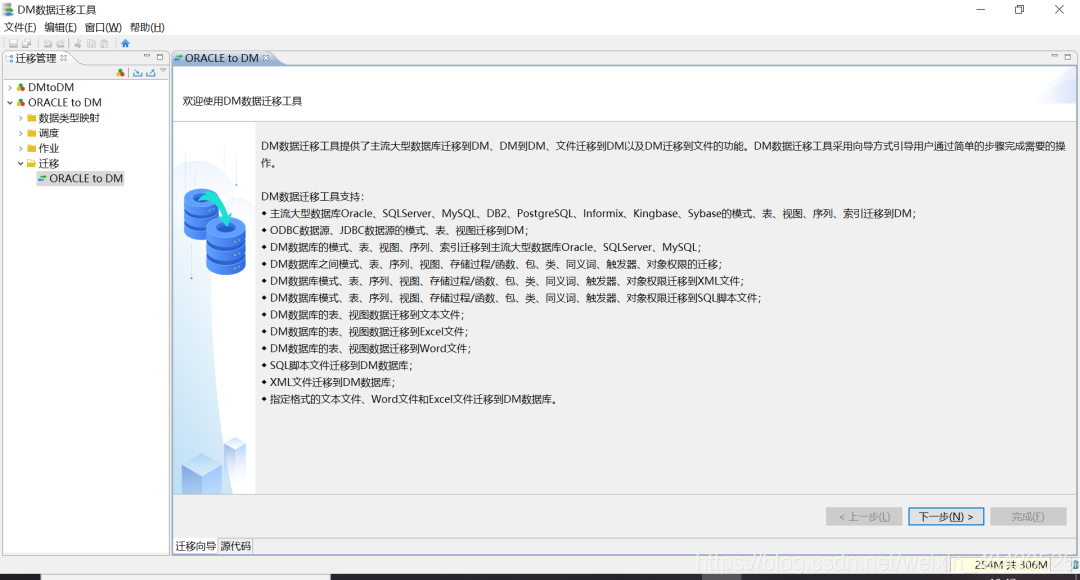Select the ORACLE to DM project root
This screenshot has height=580, width=1080.
click(x=65, y=103)
